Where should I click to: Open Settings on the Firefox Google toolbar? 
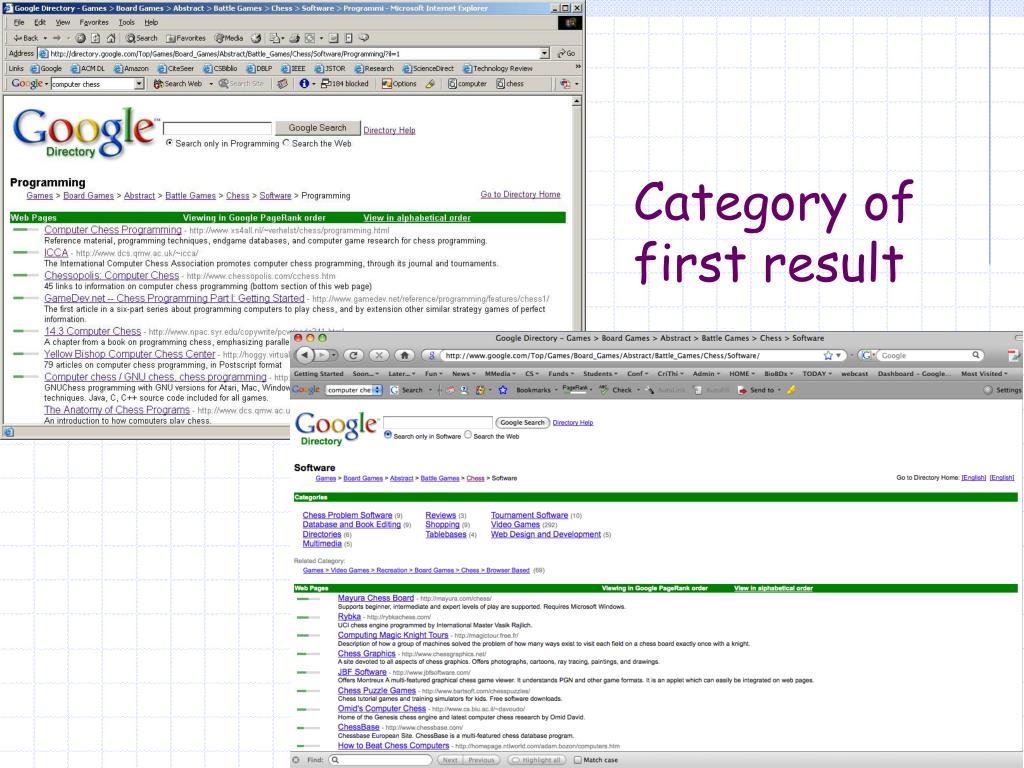(1002, 390)
